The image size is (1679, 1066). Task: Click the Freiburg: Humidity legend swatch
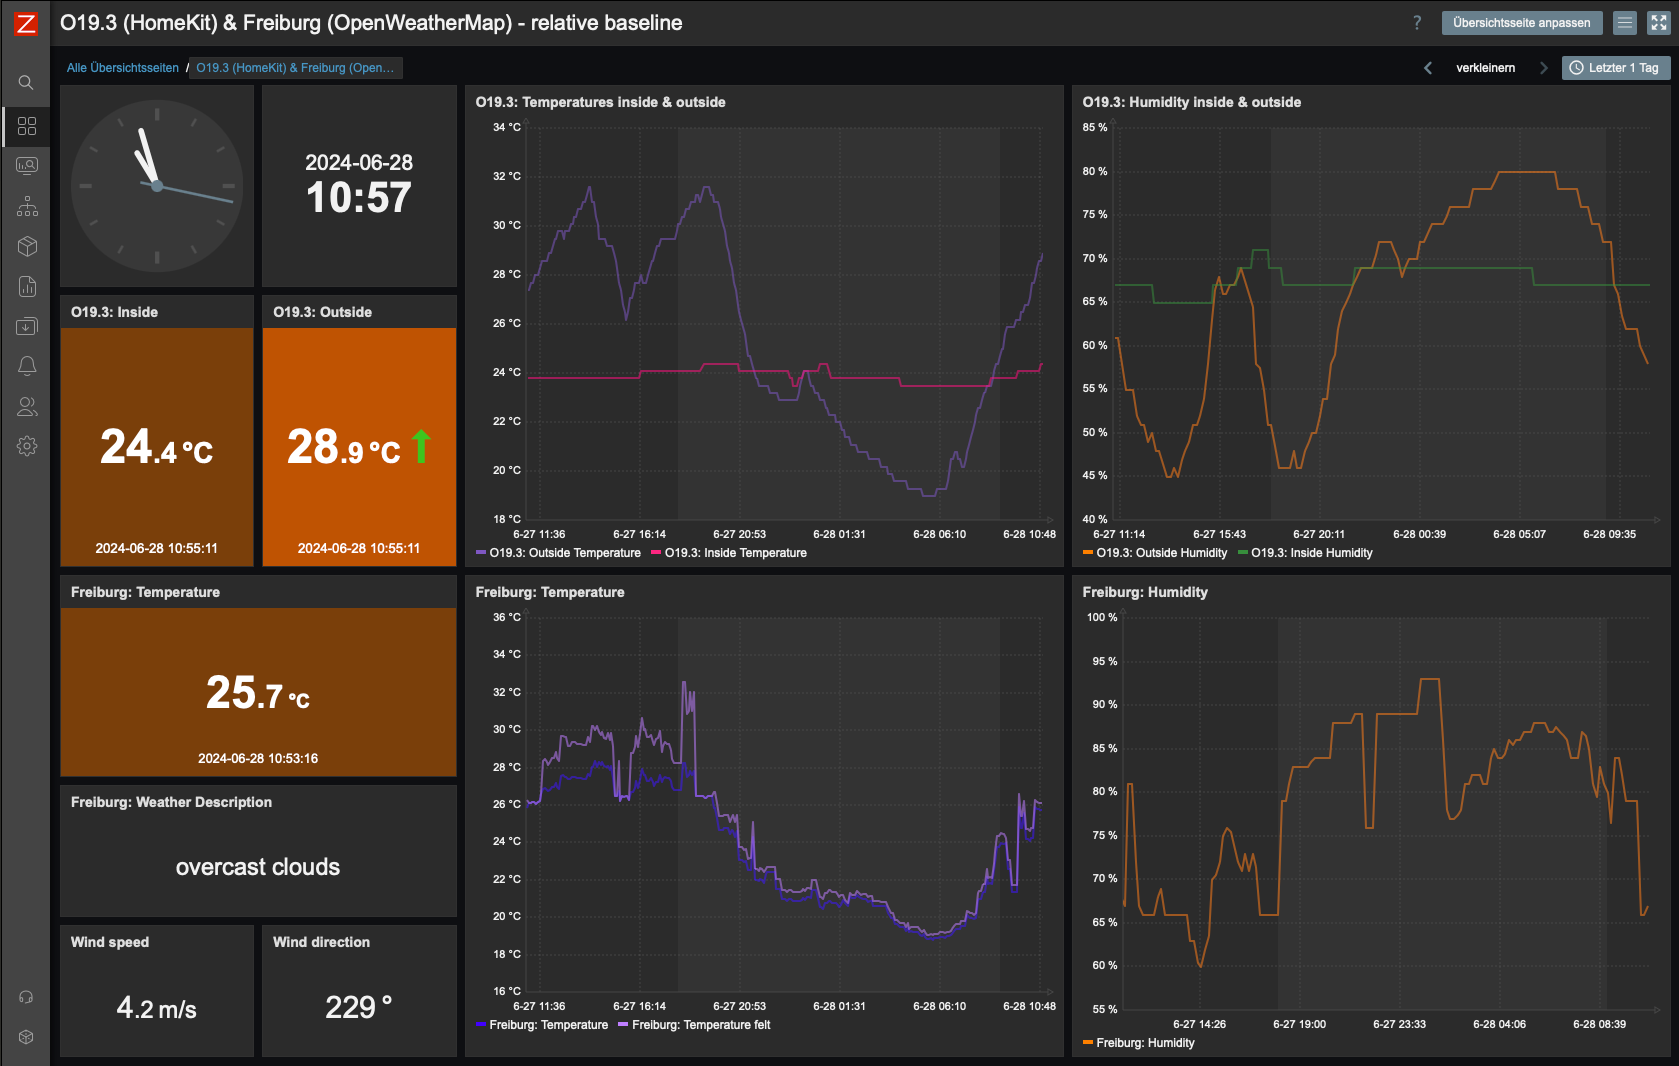click(1088, 1043)
